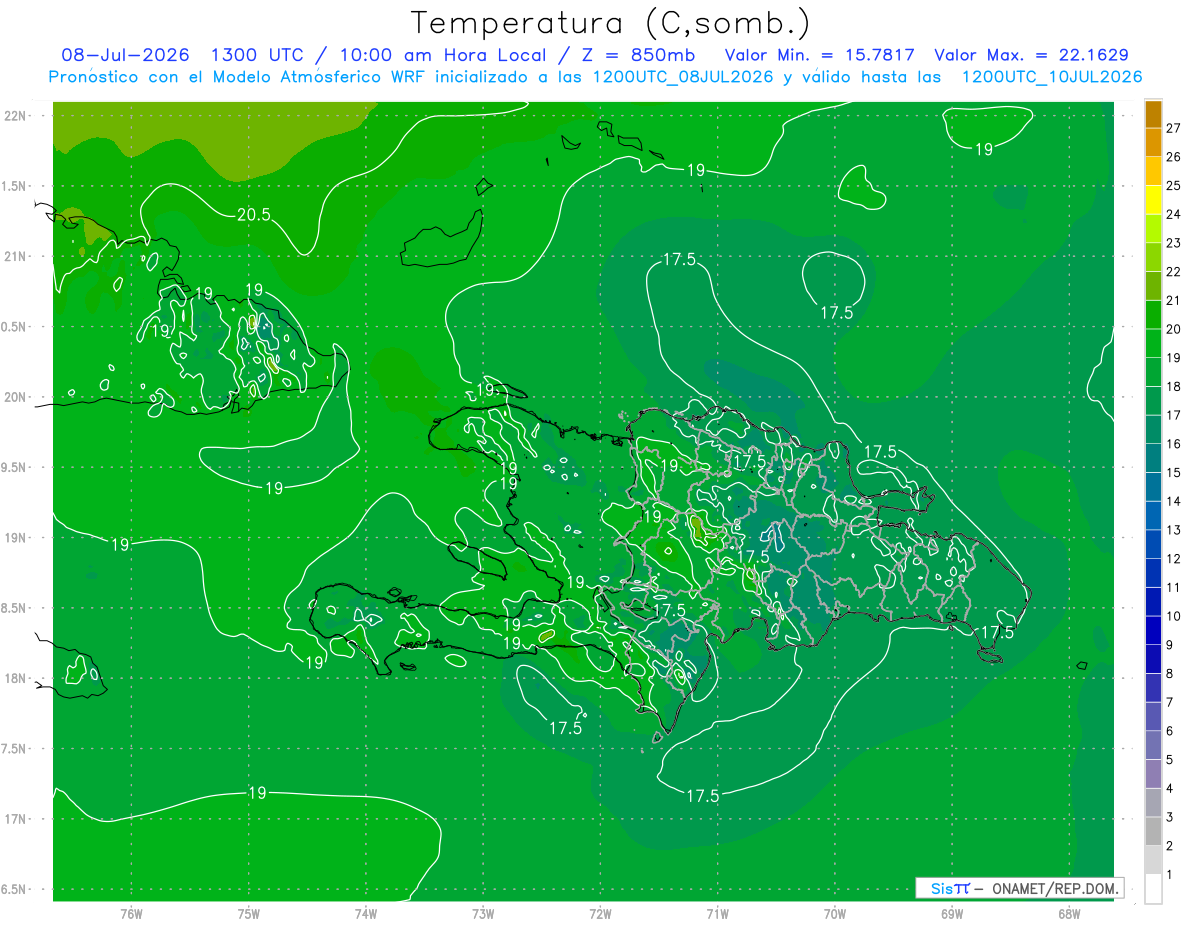
Task: Click the '7.5N' latitude axis label
Action: (15, 749)
